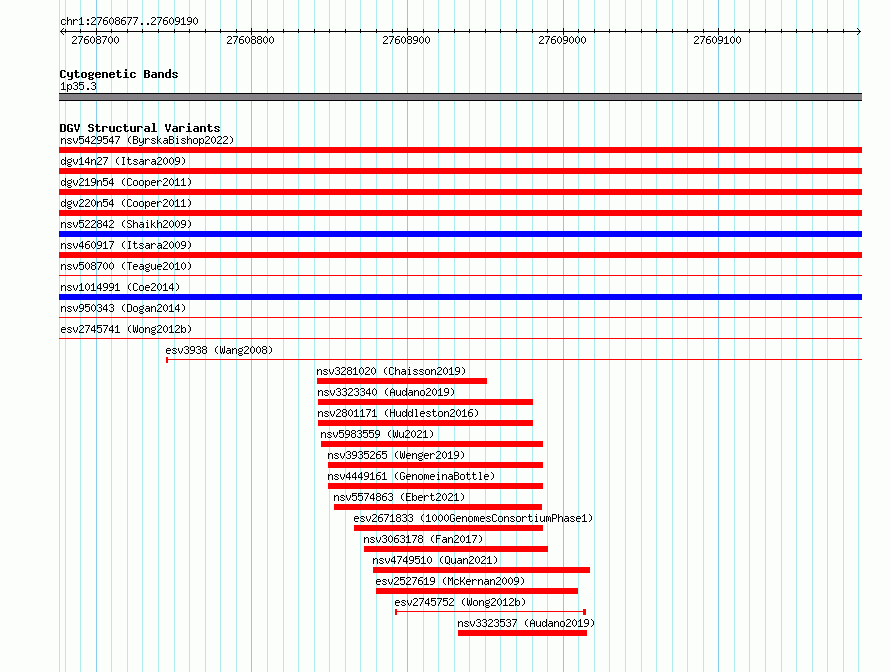The image size is (890, 672).
Task: Click esv2745752 (Wong2012b) label
Action: pos(460,602)
